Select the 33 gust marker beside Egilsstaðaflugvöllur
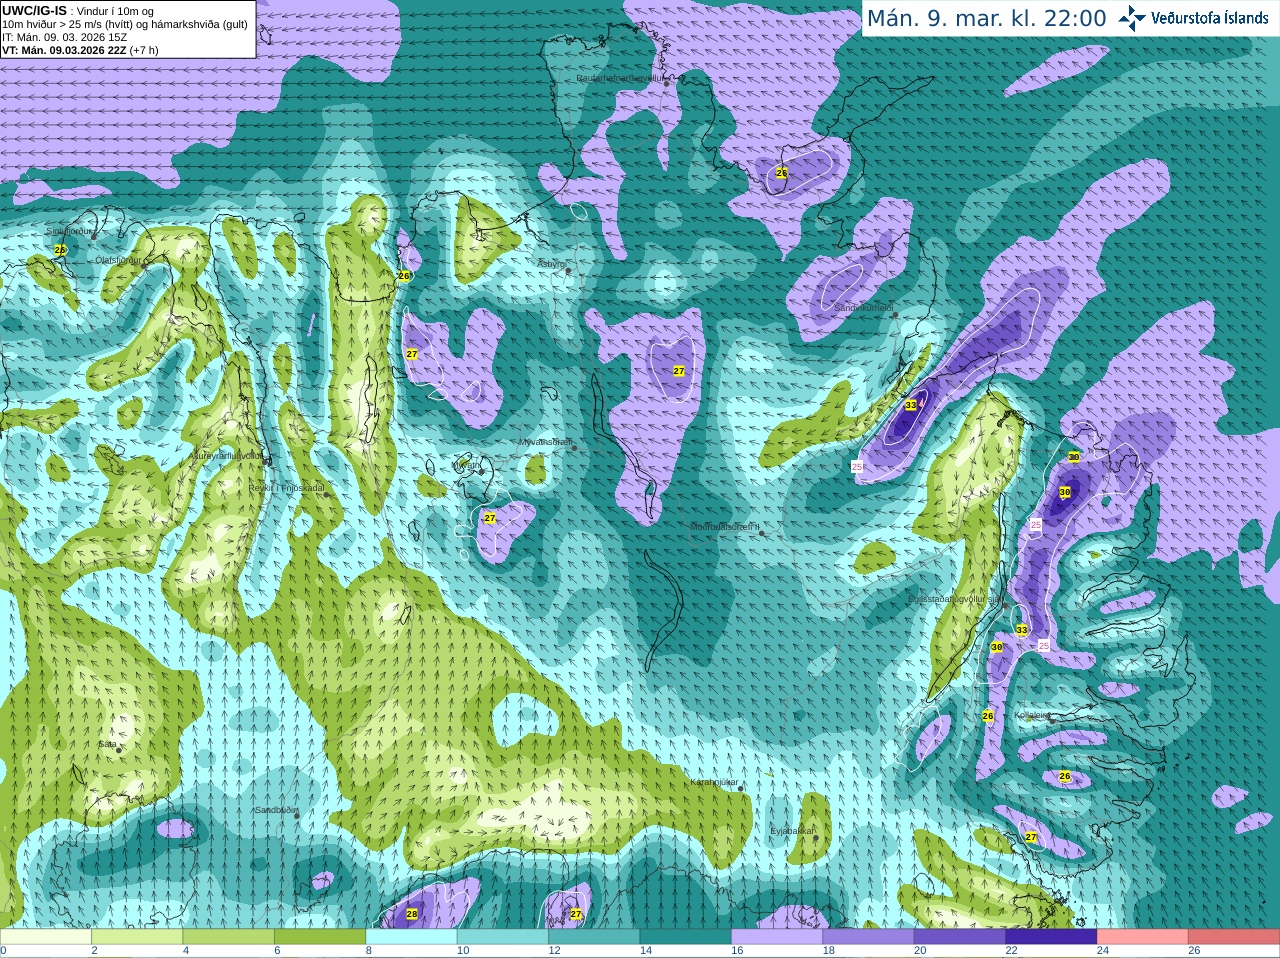This screenshot has width=1280, height=958. click(1021, 630)
